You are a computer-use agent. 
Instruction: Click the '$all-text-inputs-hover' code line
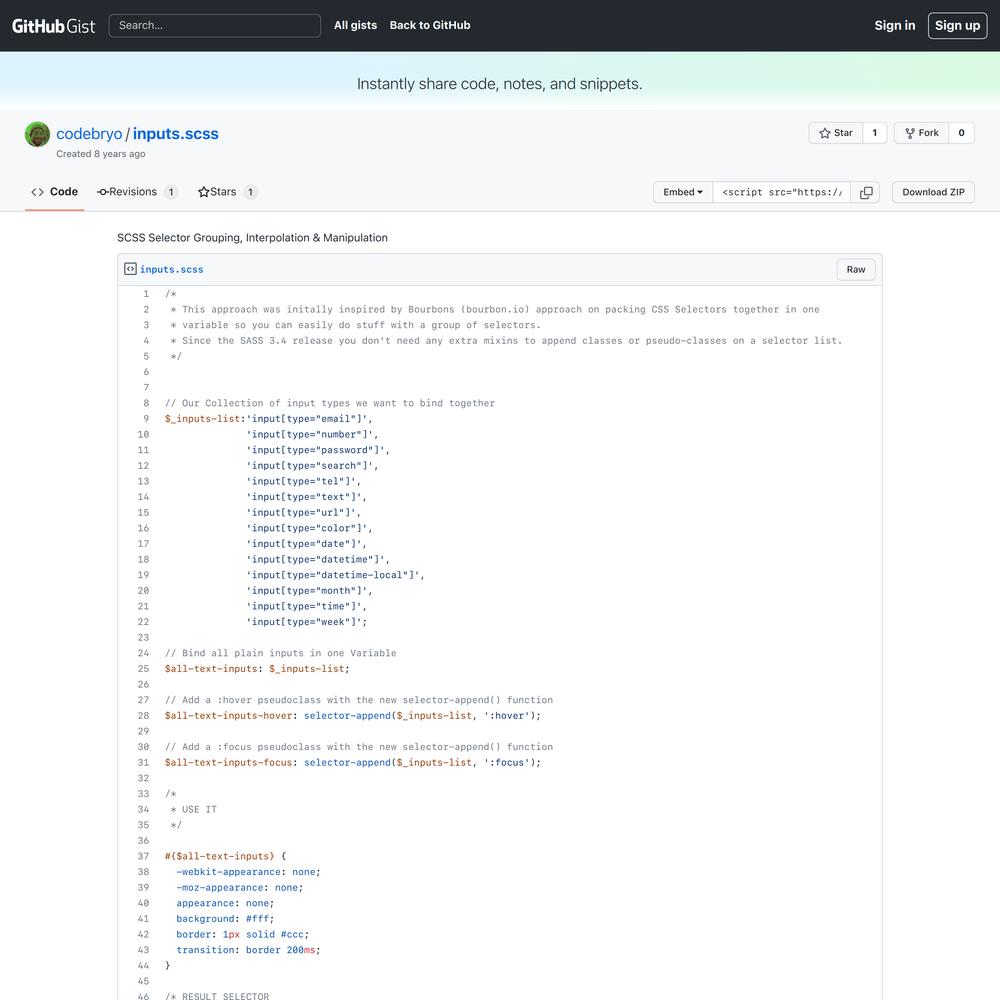(x=353, y=716)
